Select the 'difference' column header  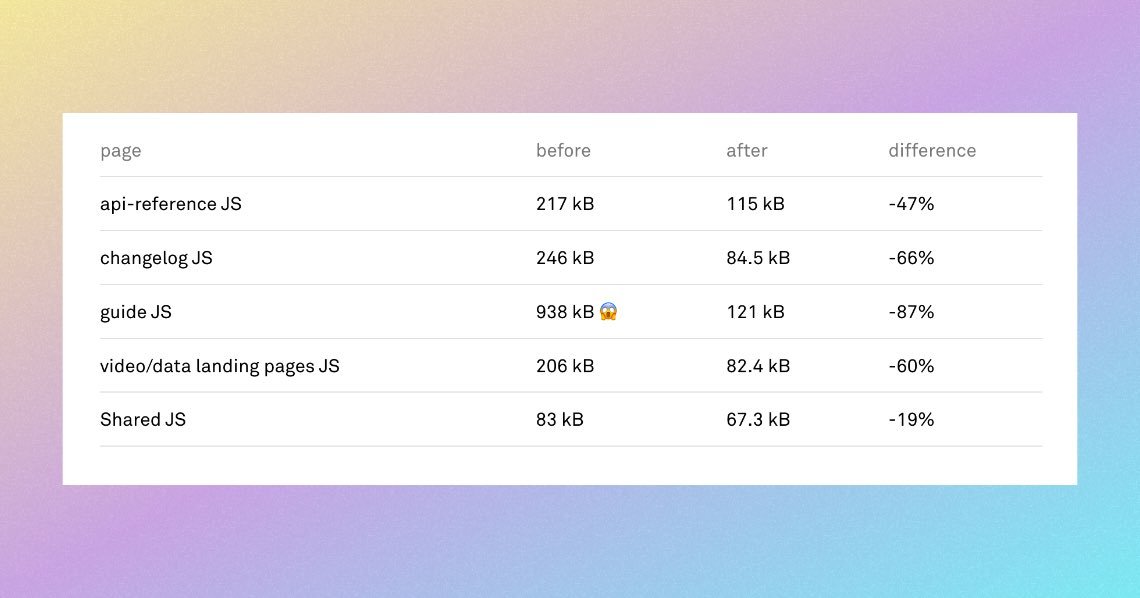tap(932, 150)
